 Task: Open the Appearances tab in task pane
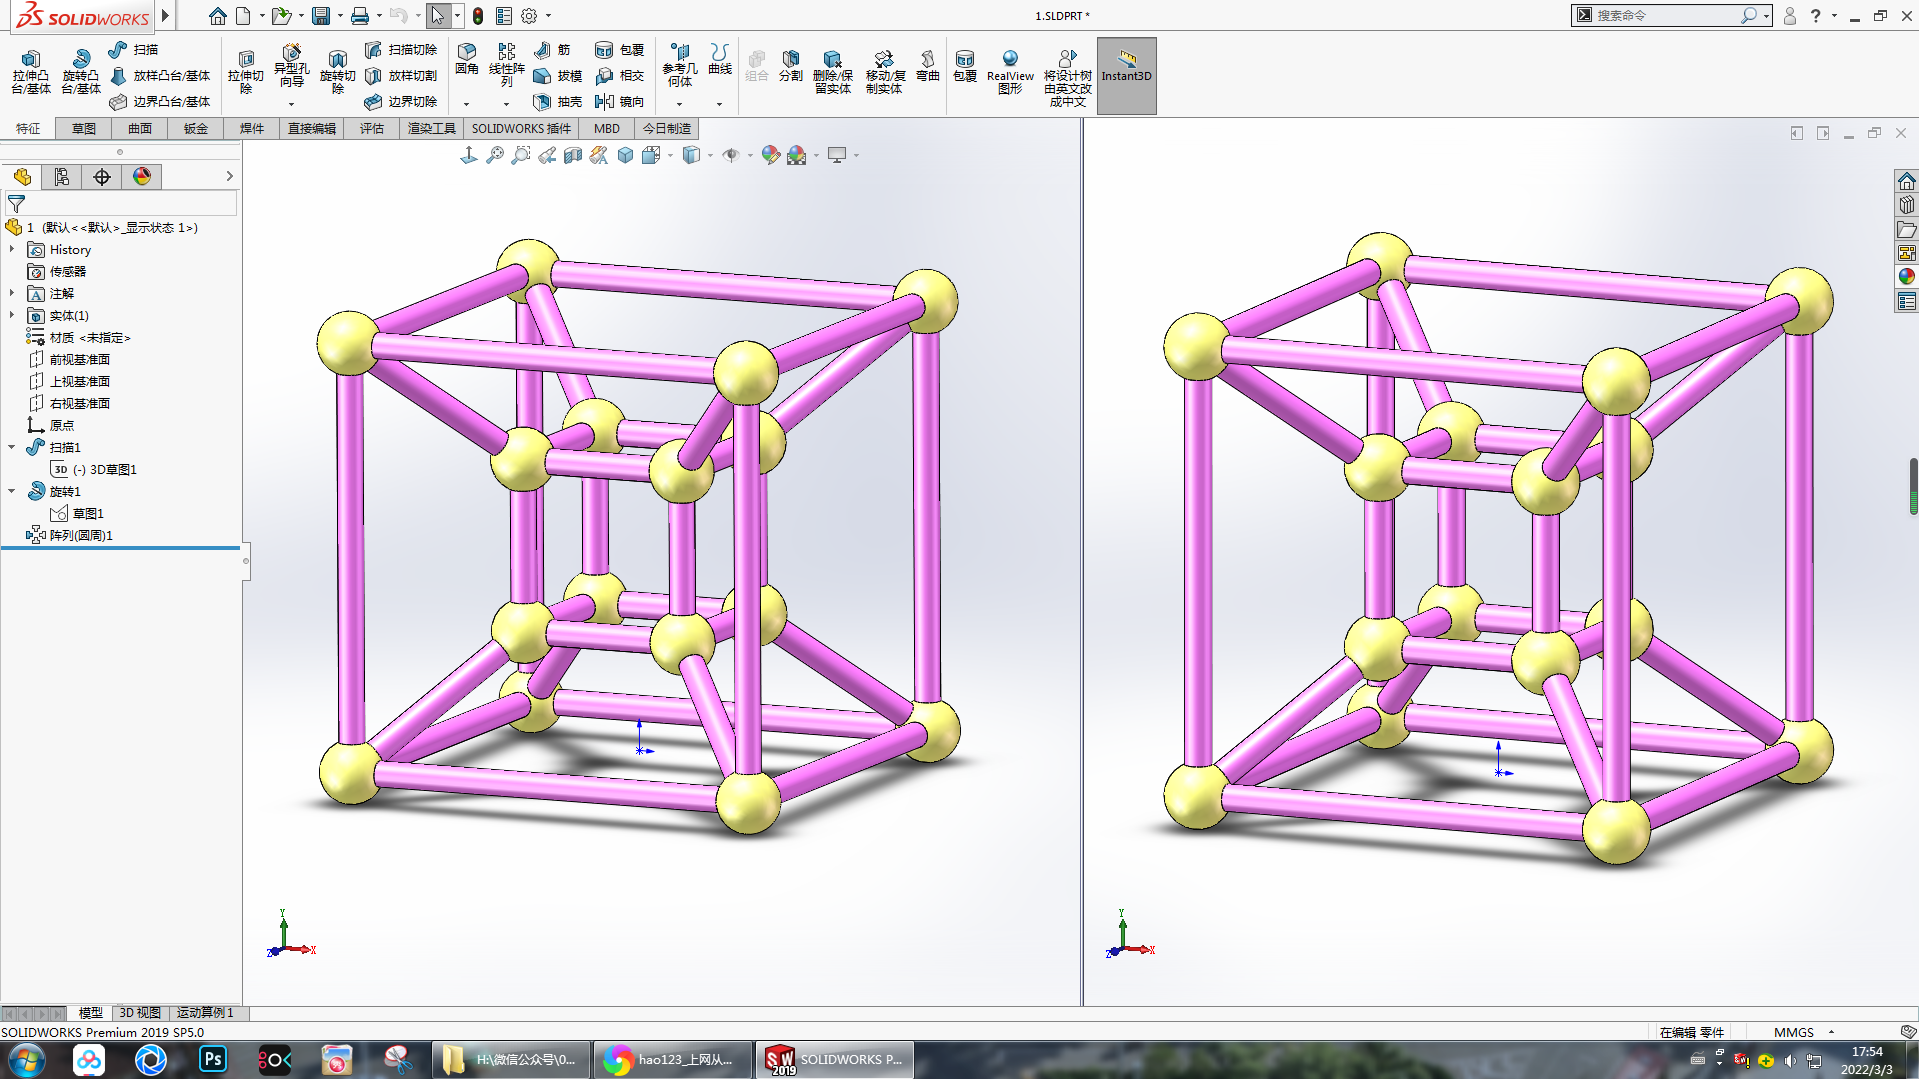click(x=1907, y=276)
